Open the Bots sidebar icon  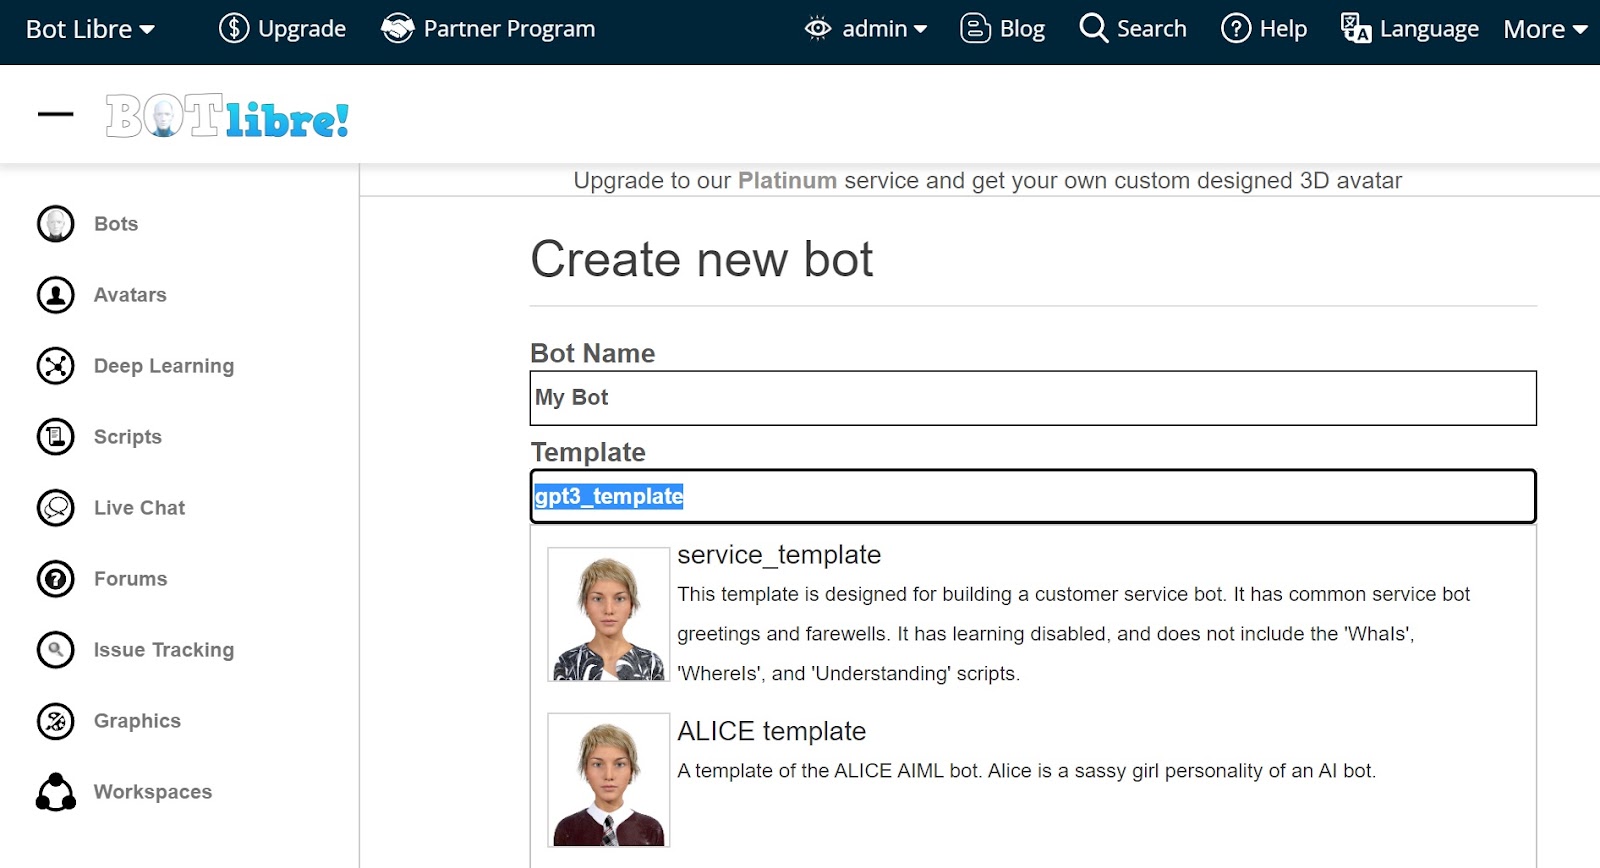tap(56, 224)
